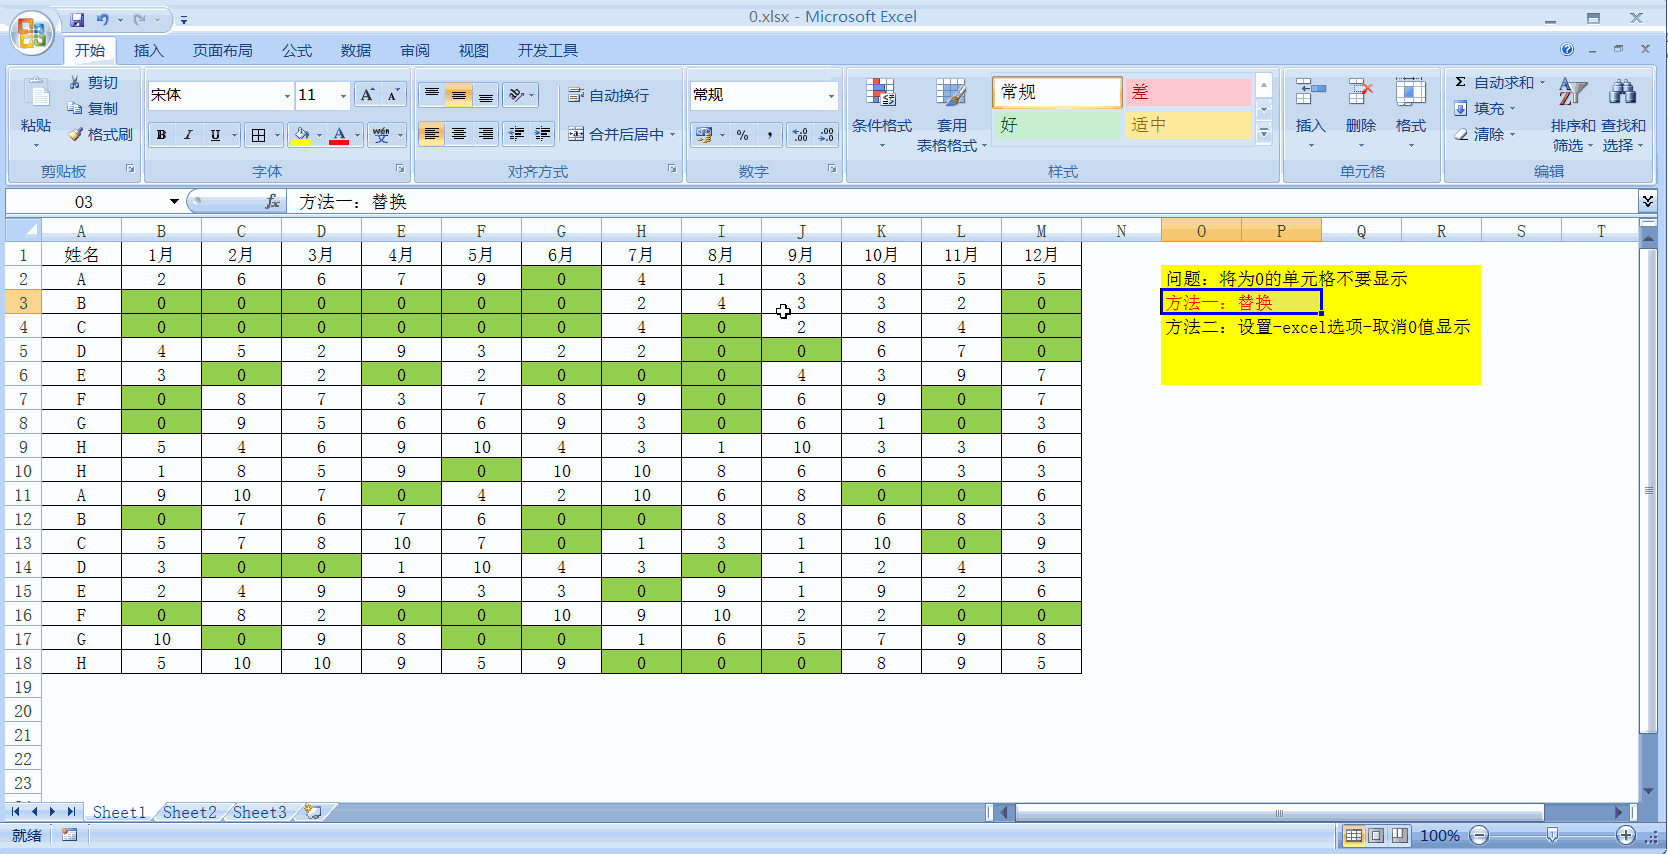The image size is (1668, 854).
Task: Click the 排序和筛选 sort and filter icon
Action: point(1572,93)
